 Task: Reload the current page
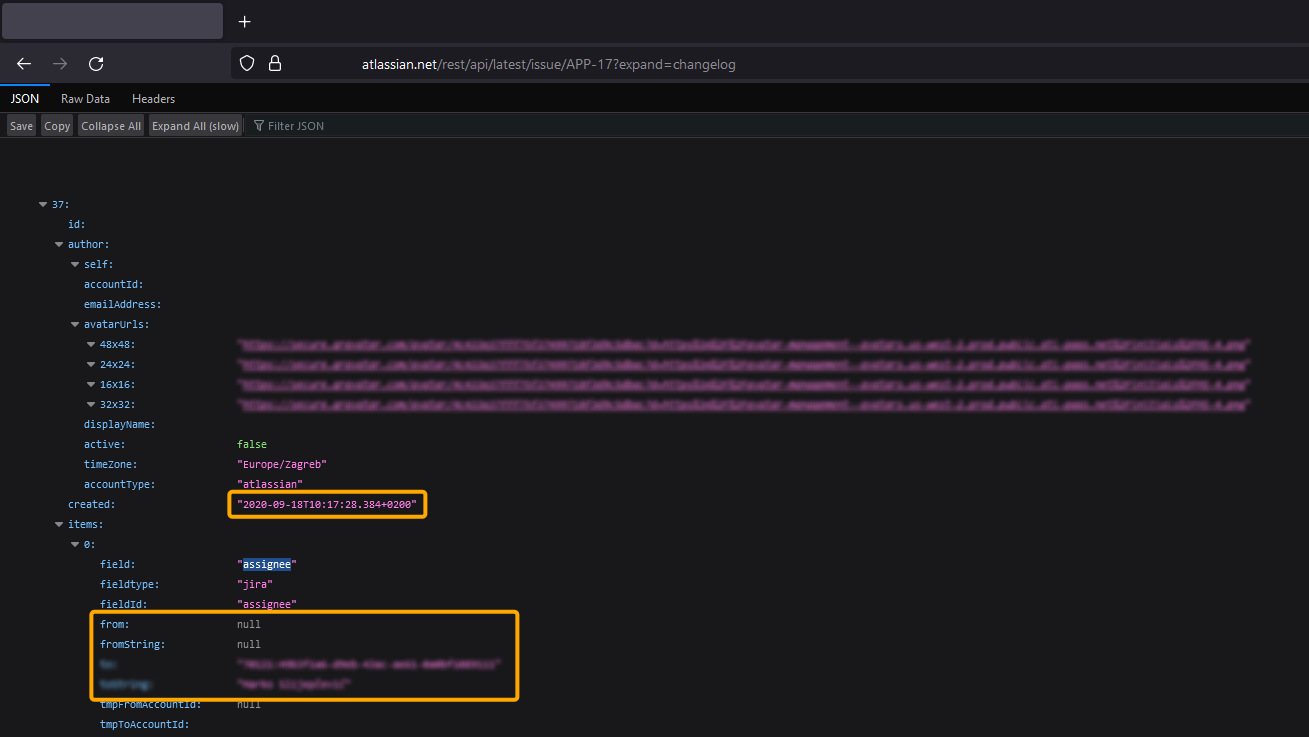pyautogui.click(x=95, y=63)
